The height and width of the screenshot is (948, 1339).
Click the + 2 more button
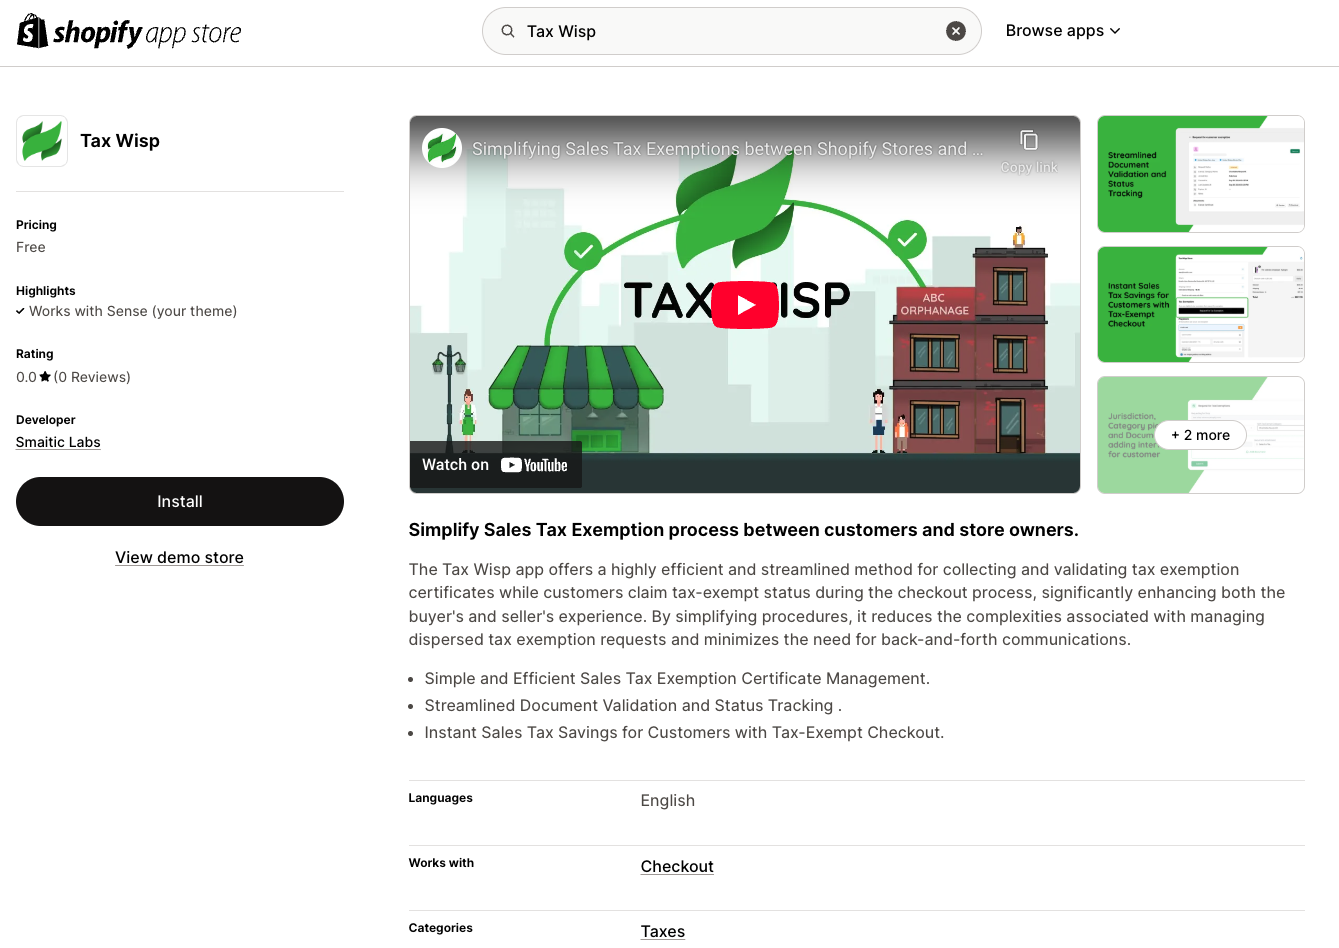tap(1201, 435)
